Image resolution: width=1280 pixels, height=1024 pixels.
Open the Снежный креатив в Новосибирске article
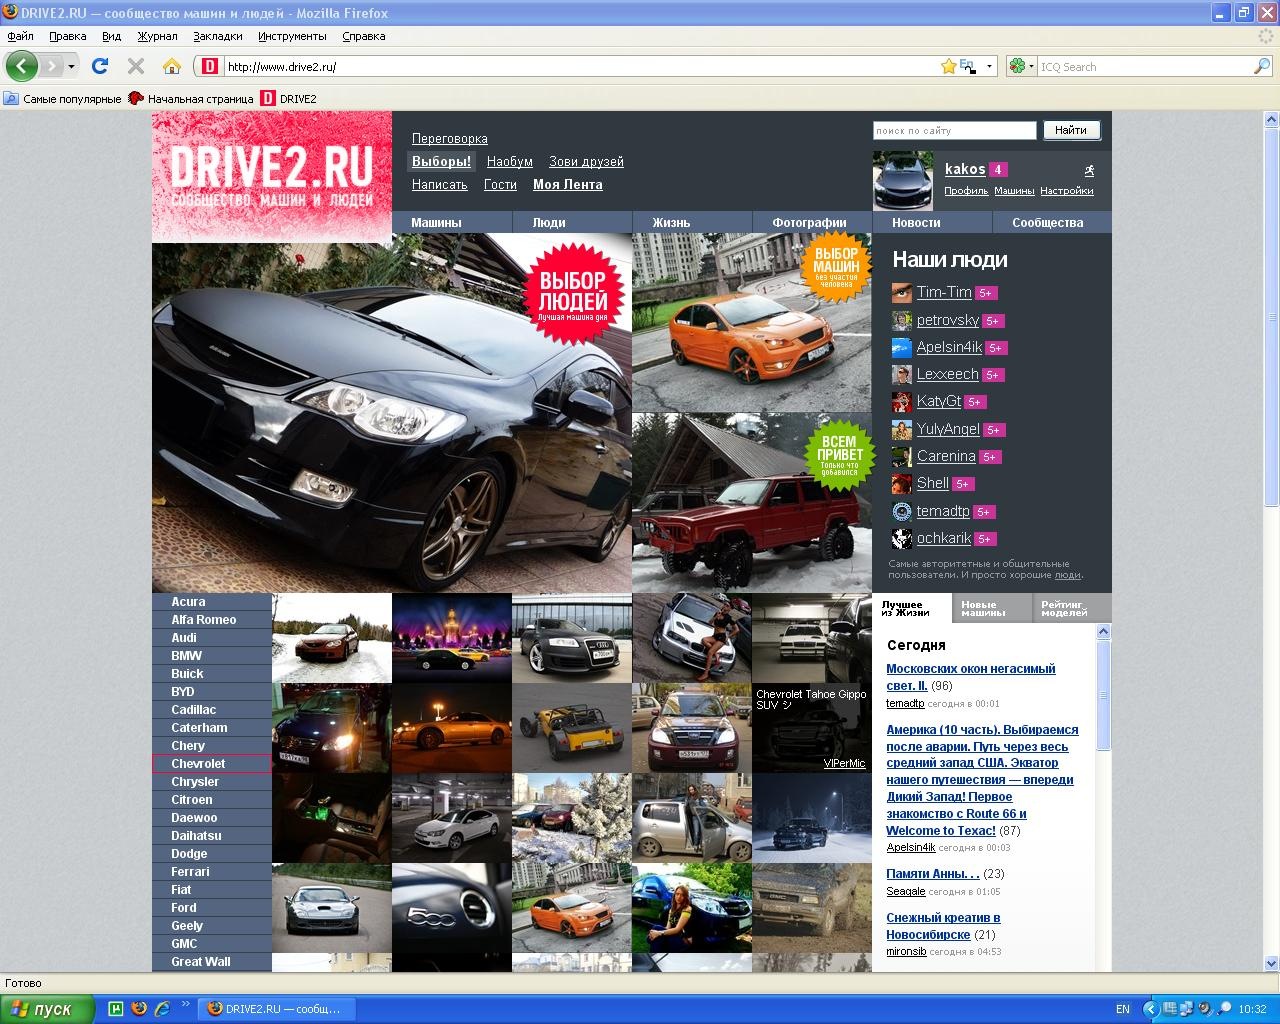(943, 926)
